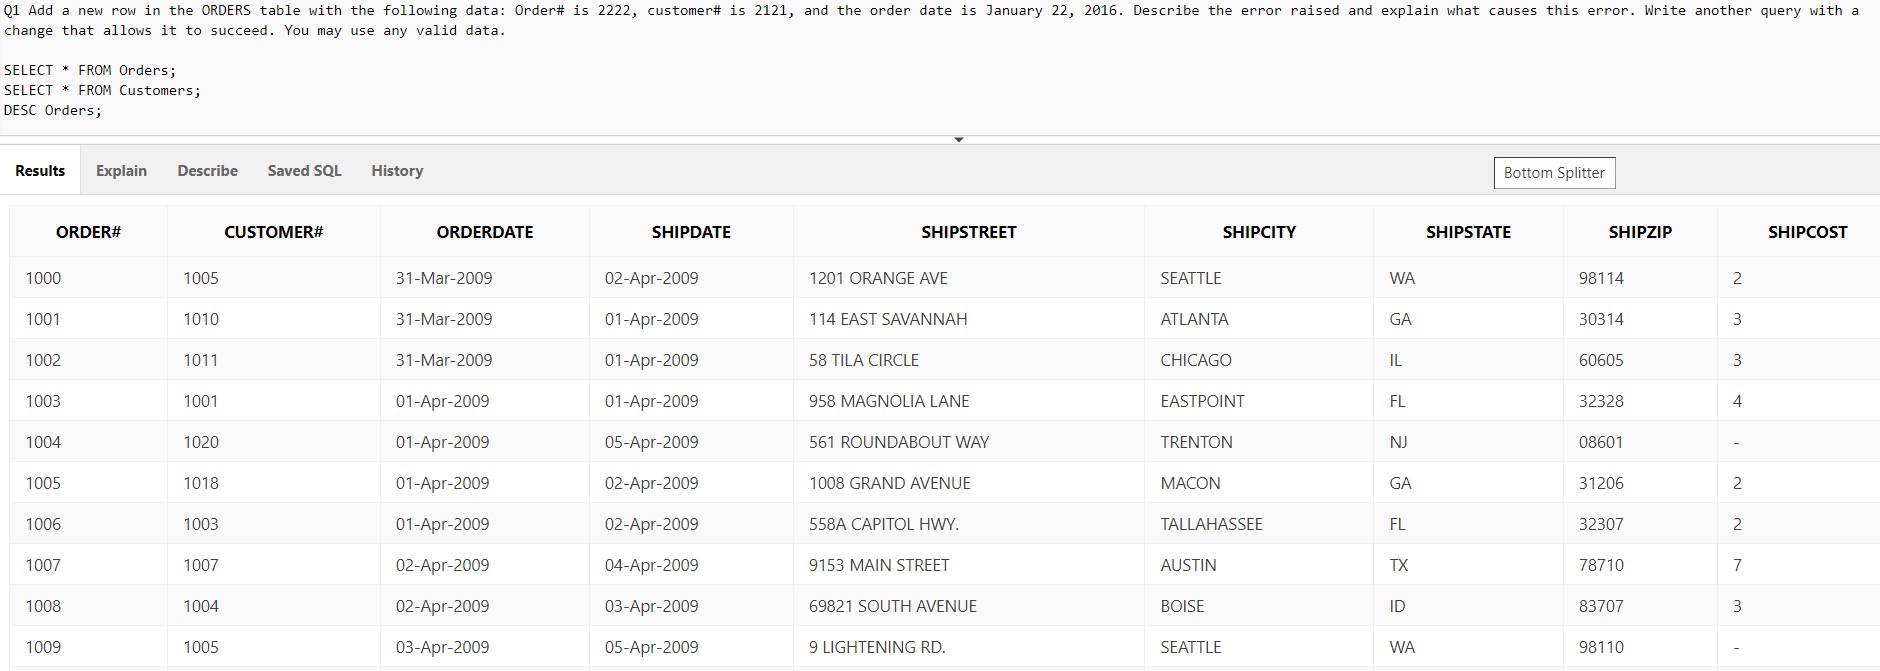Open the History tab
Image resolution: width=1880 pixels, height=671 pixels.
(x=396, y=170)
